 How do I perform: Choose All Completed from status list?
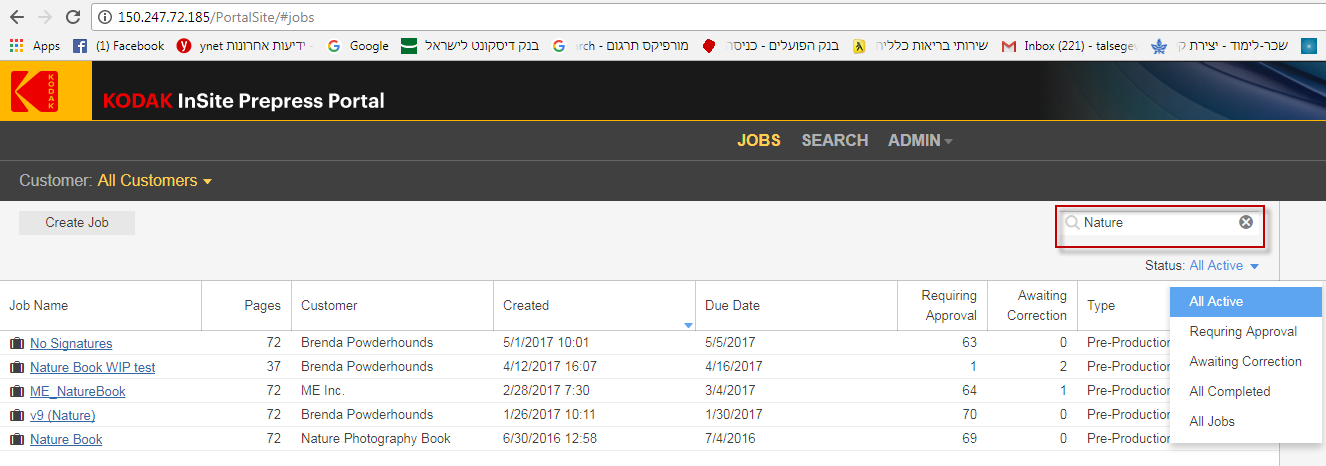tap(1229, 391)
